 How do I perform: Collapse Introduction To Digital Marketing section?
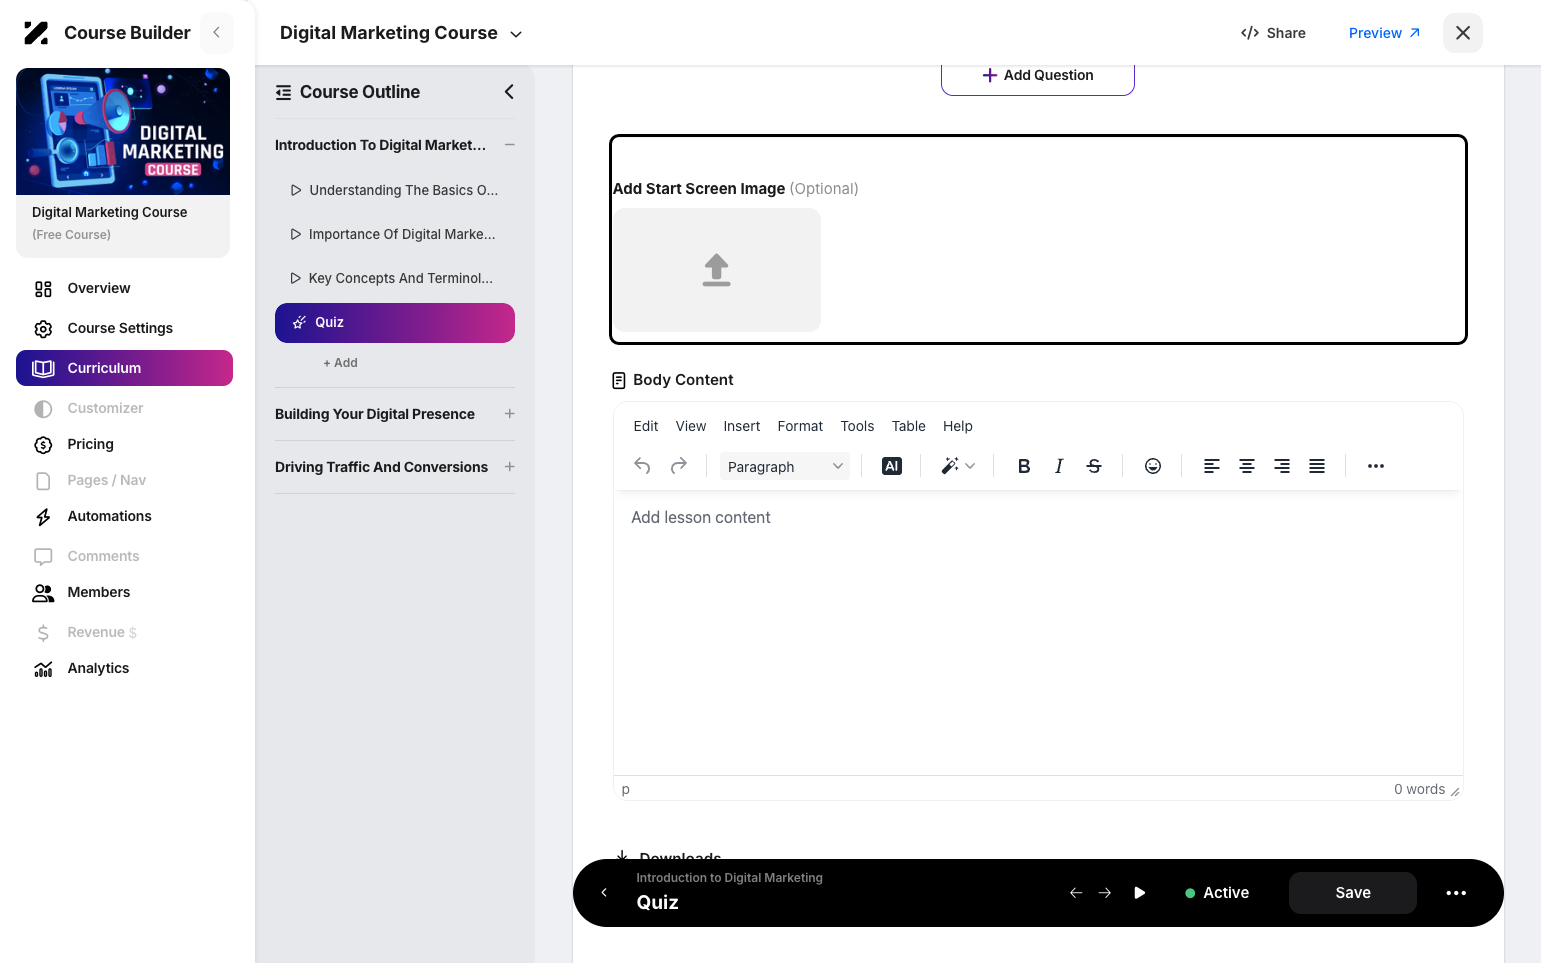(510, 145)
